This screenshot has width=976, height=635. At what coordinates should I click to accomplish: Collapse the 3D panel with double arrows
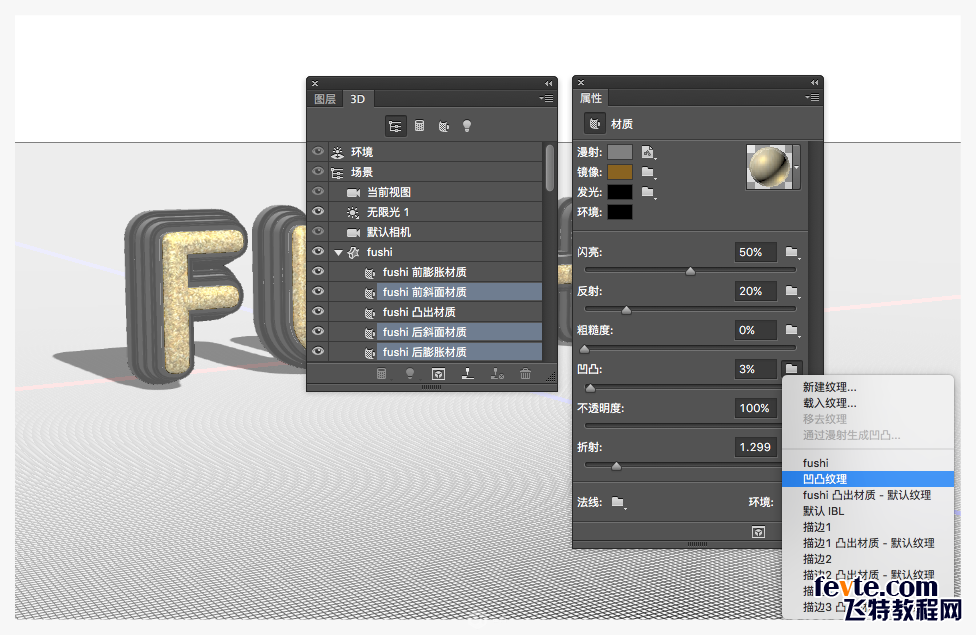pos(548,83)
